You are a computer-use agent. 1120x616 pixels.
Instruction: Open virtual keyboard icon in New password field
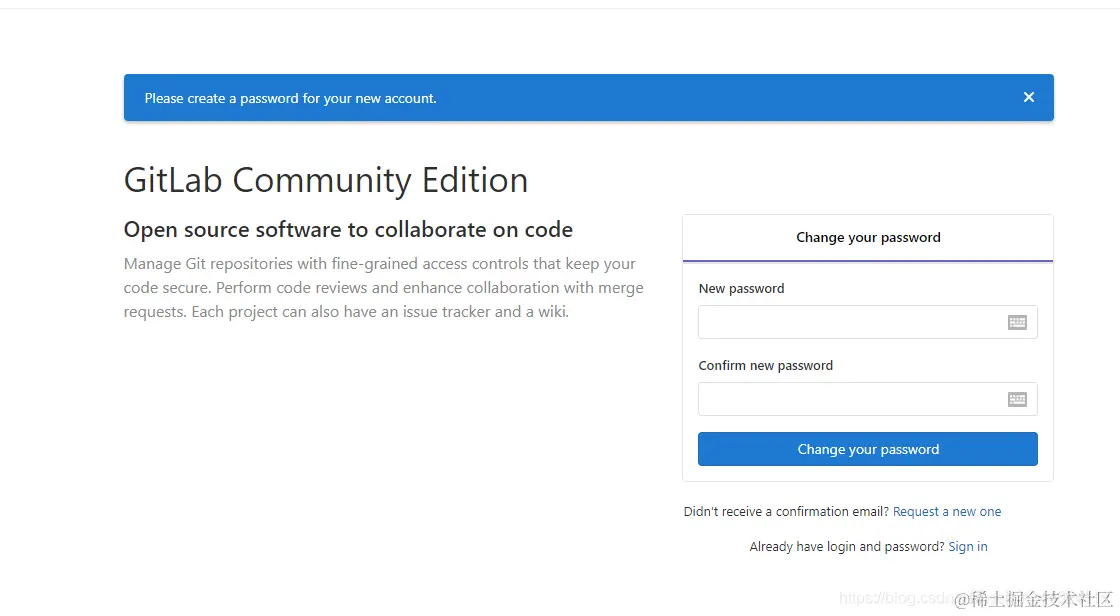1017,322
